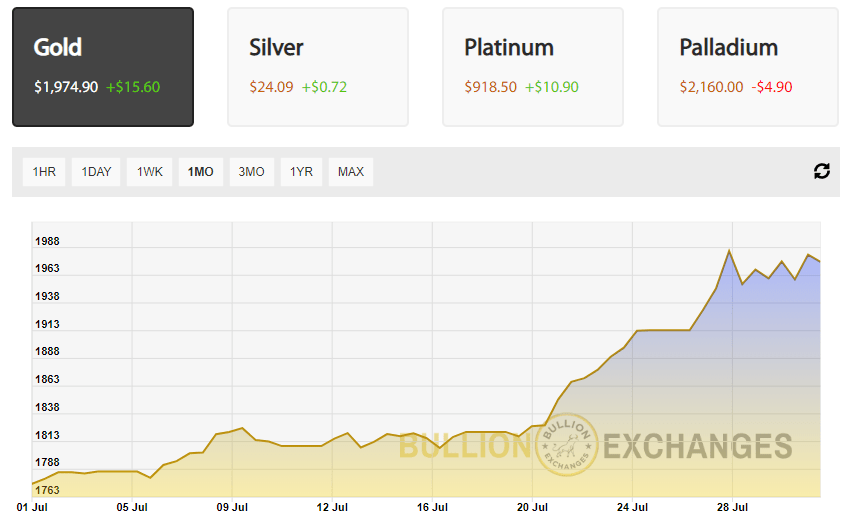This screenshot has height=523, width=849.
Task: Select the 1MO time range
Action: (201, 172)
